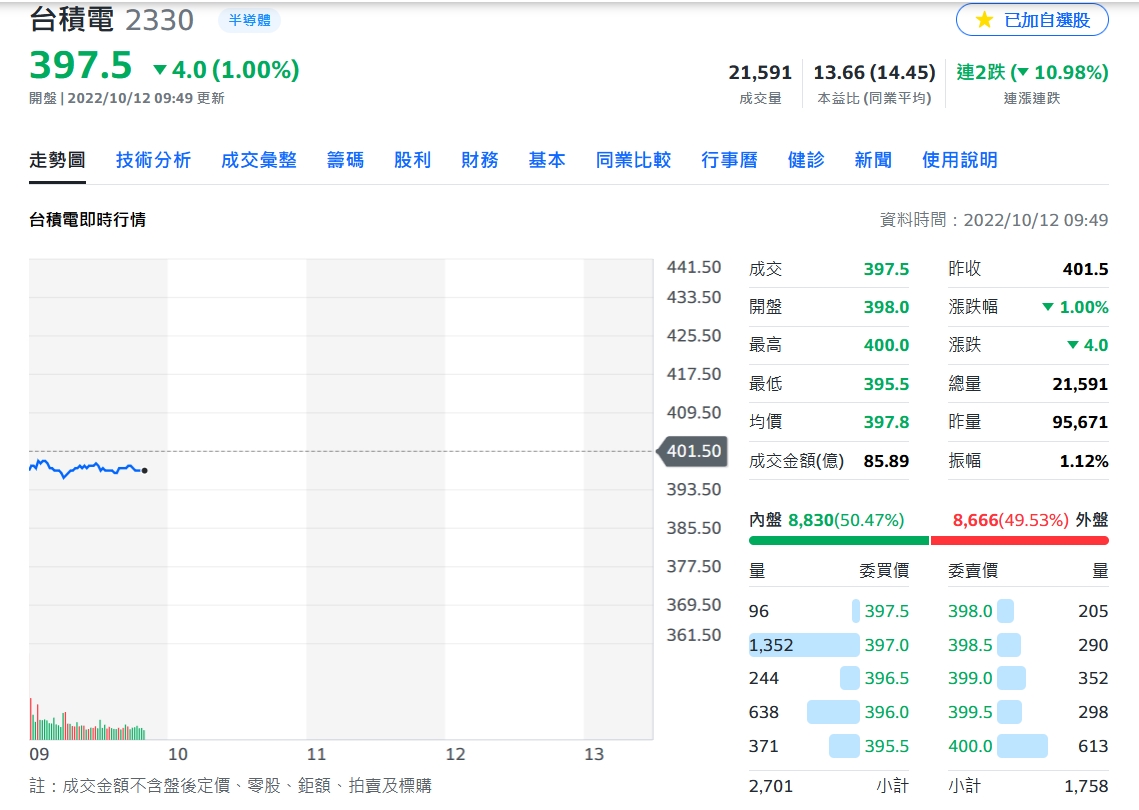The height and width of the screenshot is (810, 1139).
Task: Select the ask price 400.0 row
Action: pyautogui.click(x=1028, y=746)
